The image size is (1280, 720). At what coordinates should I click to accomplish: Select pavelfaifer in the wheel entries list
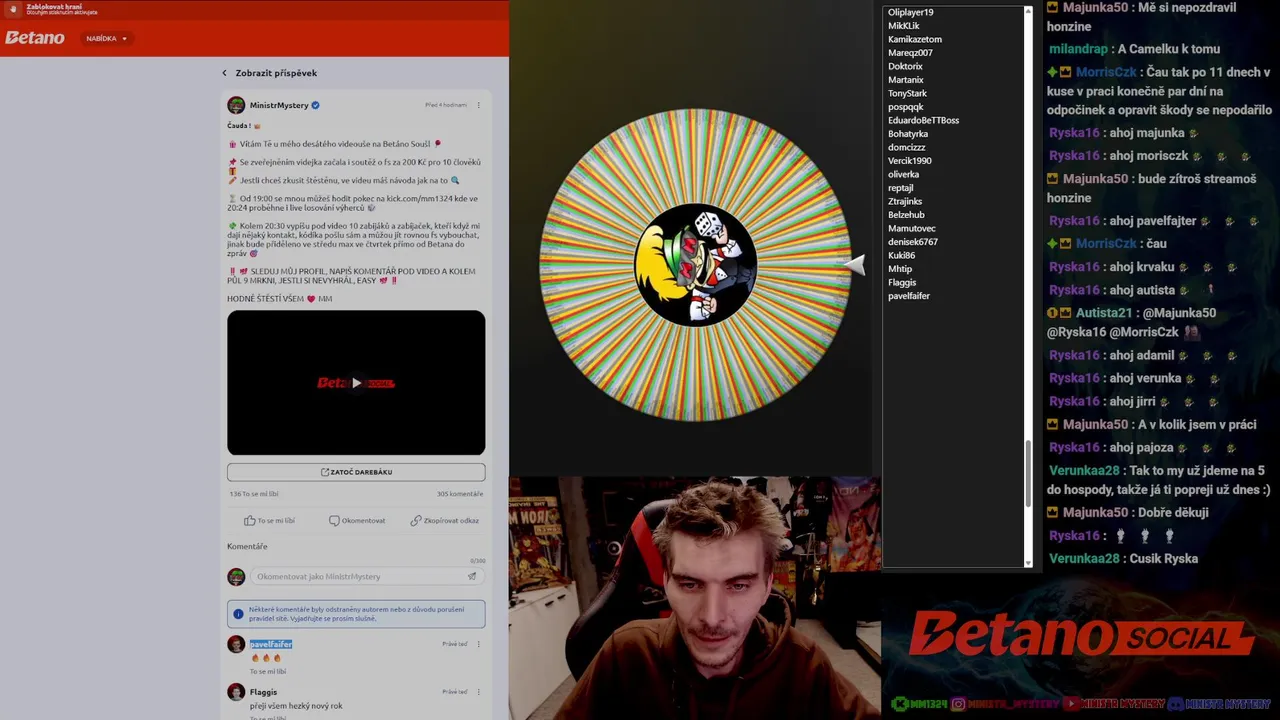tap(909, 296)
